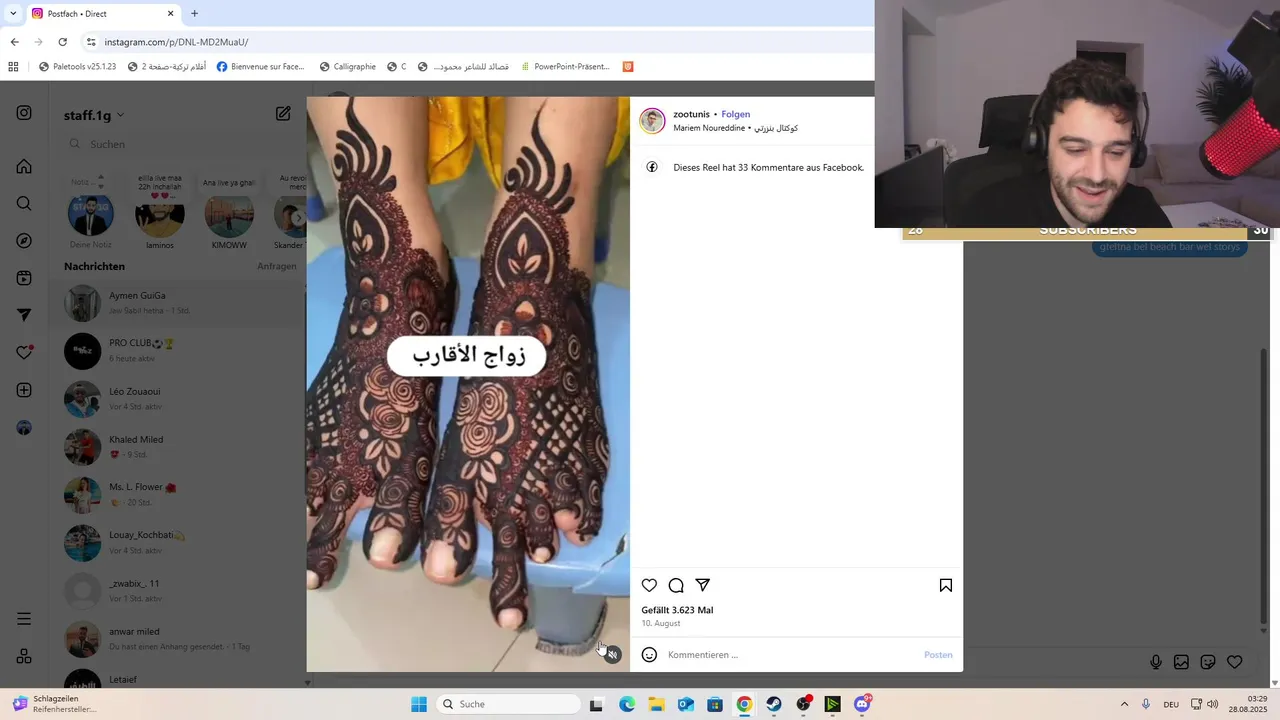Open PowerPoint-Präsent... bookmark
Image resolution: width=1280 pixels, height=720 pixels.
565,67
